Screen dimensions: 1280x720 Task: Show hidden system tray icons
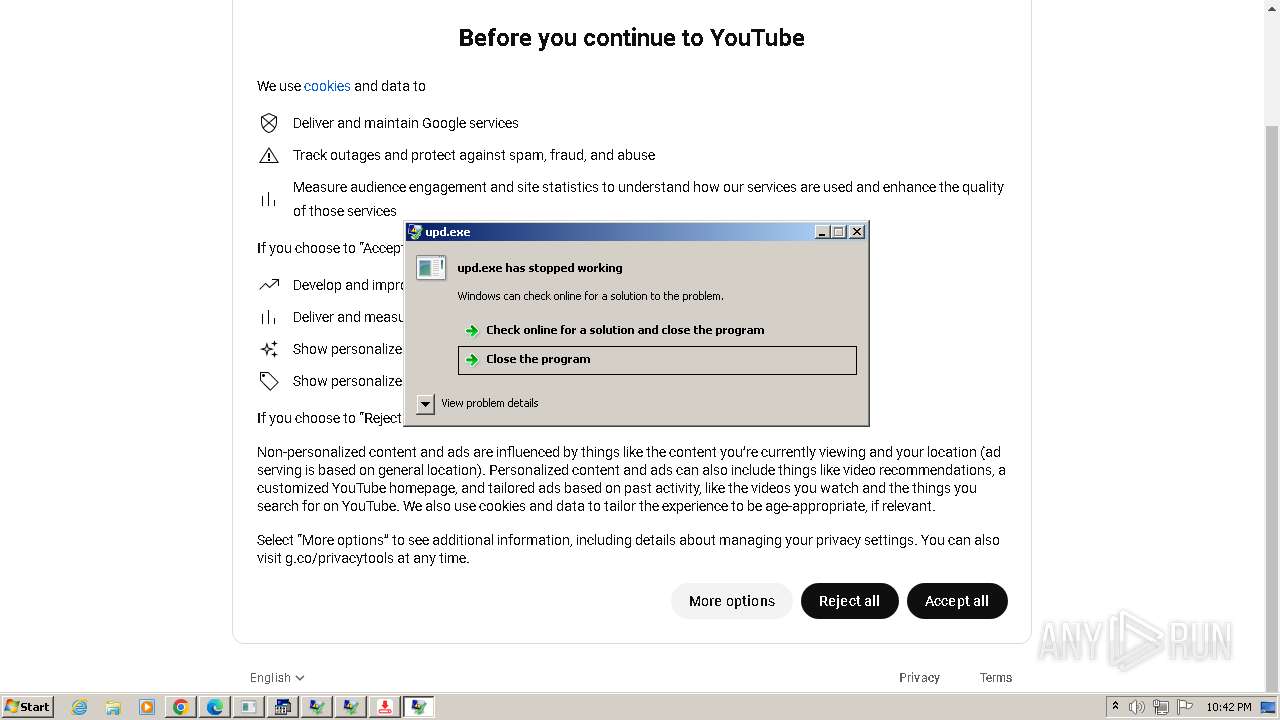[1115, 707]
